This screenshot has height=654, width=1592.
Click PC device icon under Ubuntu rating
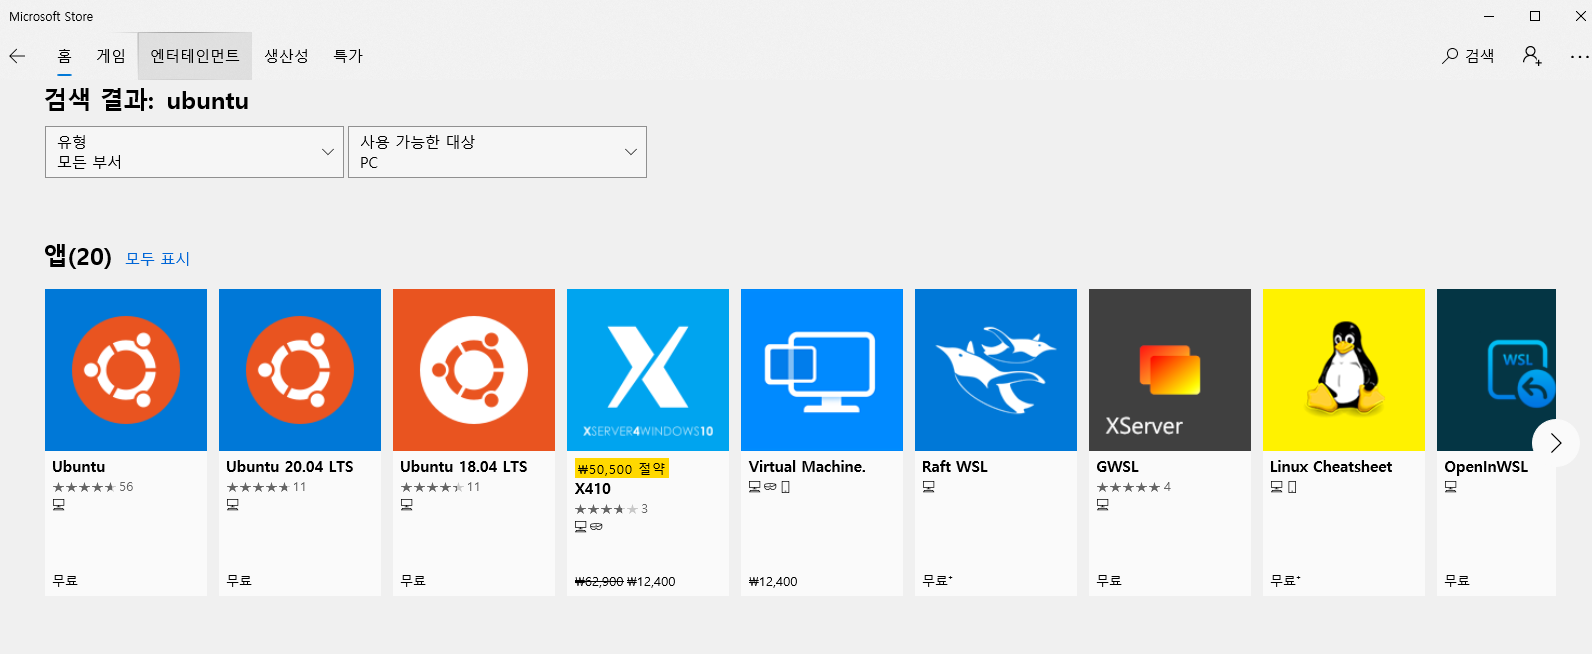pos(59,505)
